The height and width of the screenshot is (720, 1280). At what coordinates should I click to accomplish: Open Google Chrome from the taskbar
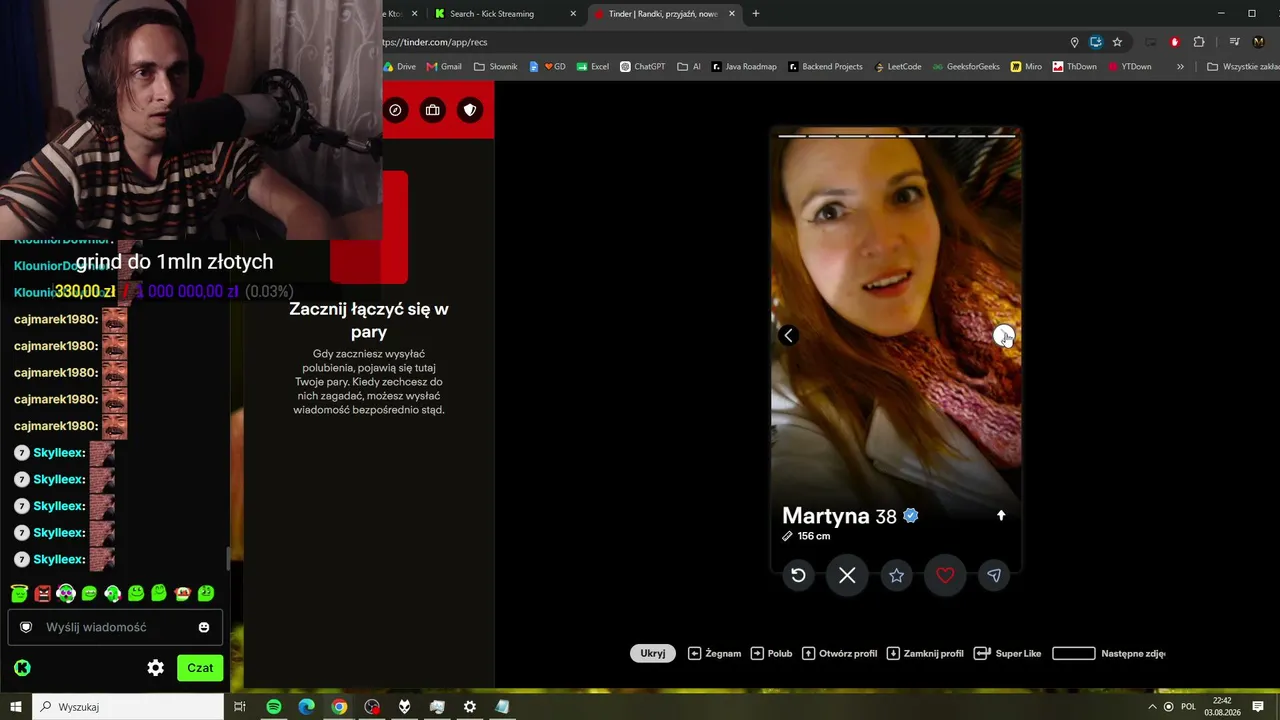tap(340, 707)
